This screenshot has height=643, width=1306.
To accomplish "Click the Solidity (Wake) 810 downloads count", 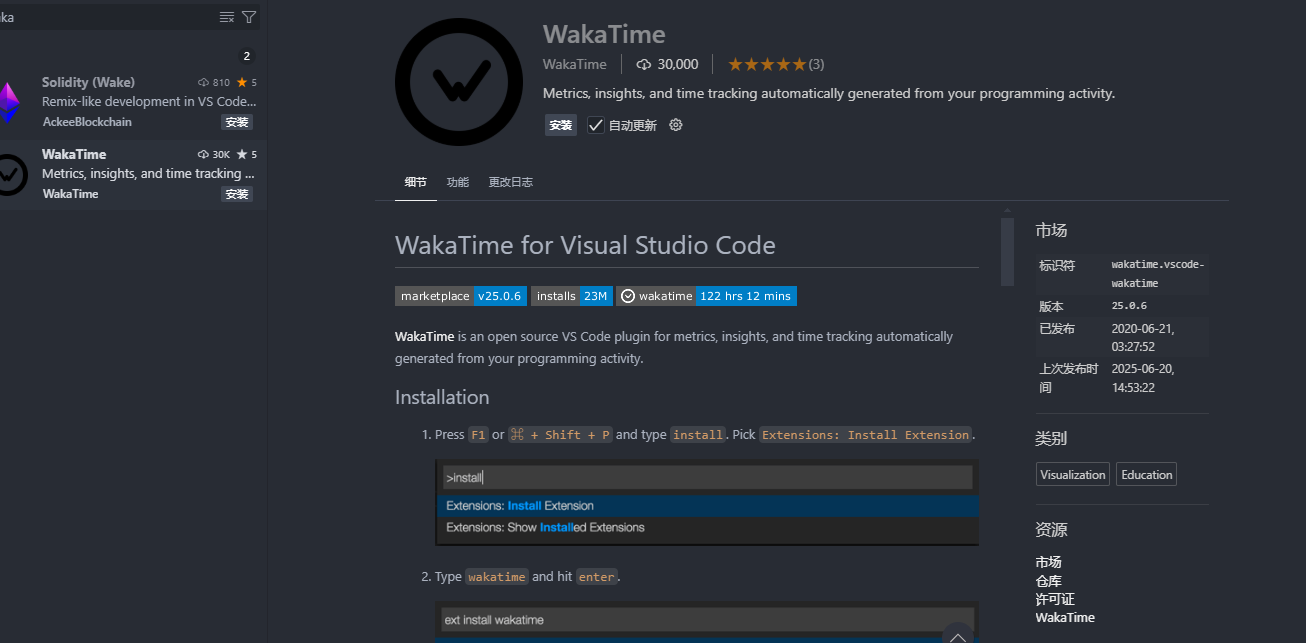I will pos(215,82).
